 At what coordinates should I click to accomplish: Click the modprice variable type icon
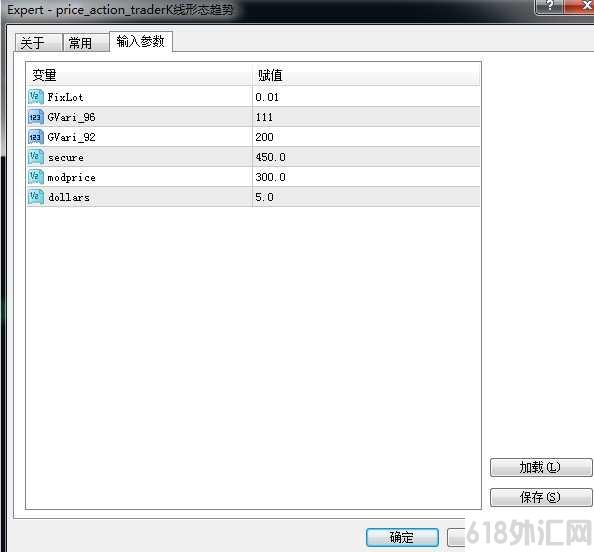[36, 177]
